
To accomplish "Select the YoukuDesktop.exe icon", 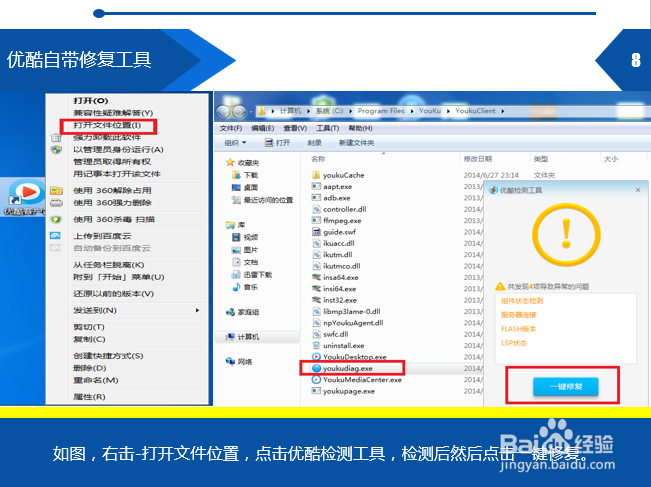I will coord(316,357).
